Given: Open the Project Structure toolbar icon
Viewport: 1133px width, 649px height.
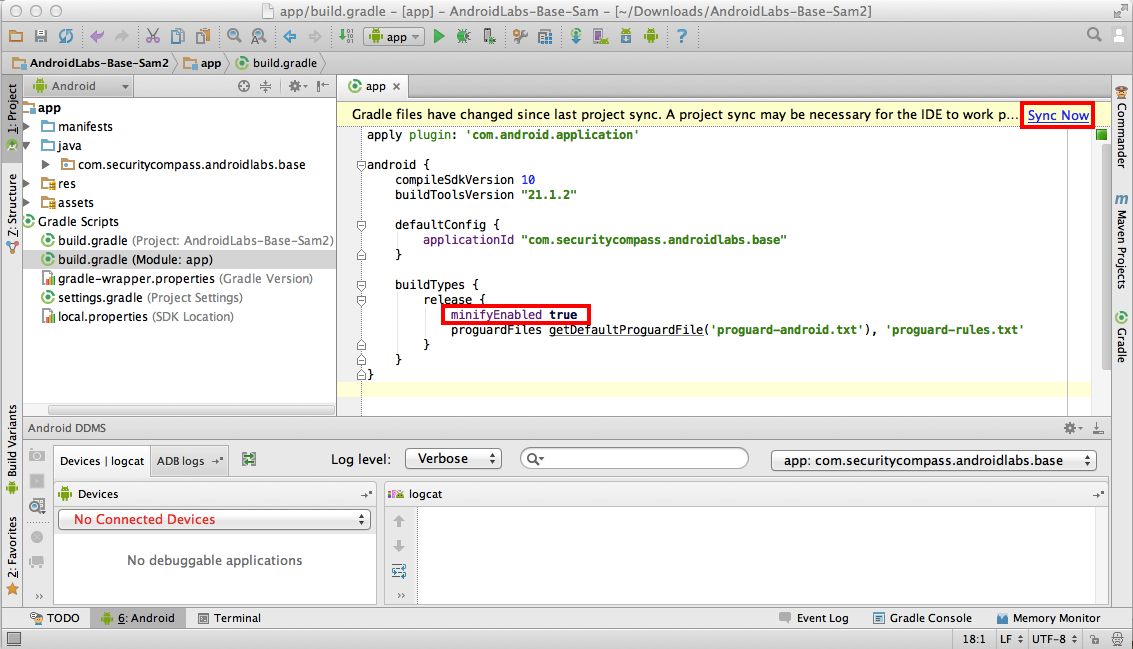Looking at the screenshot, I should pos(543,36).
